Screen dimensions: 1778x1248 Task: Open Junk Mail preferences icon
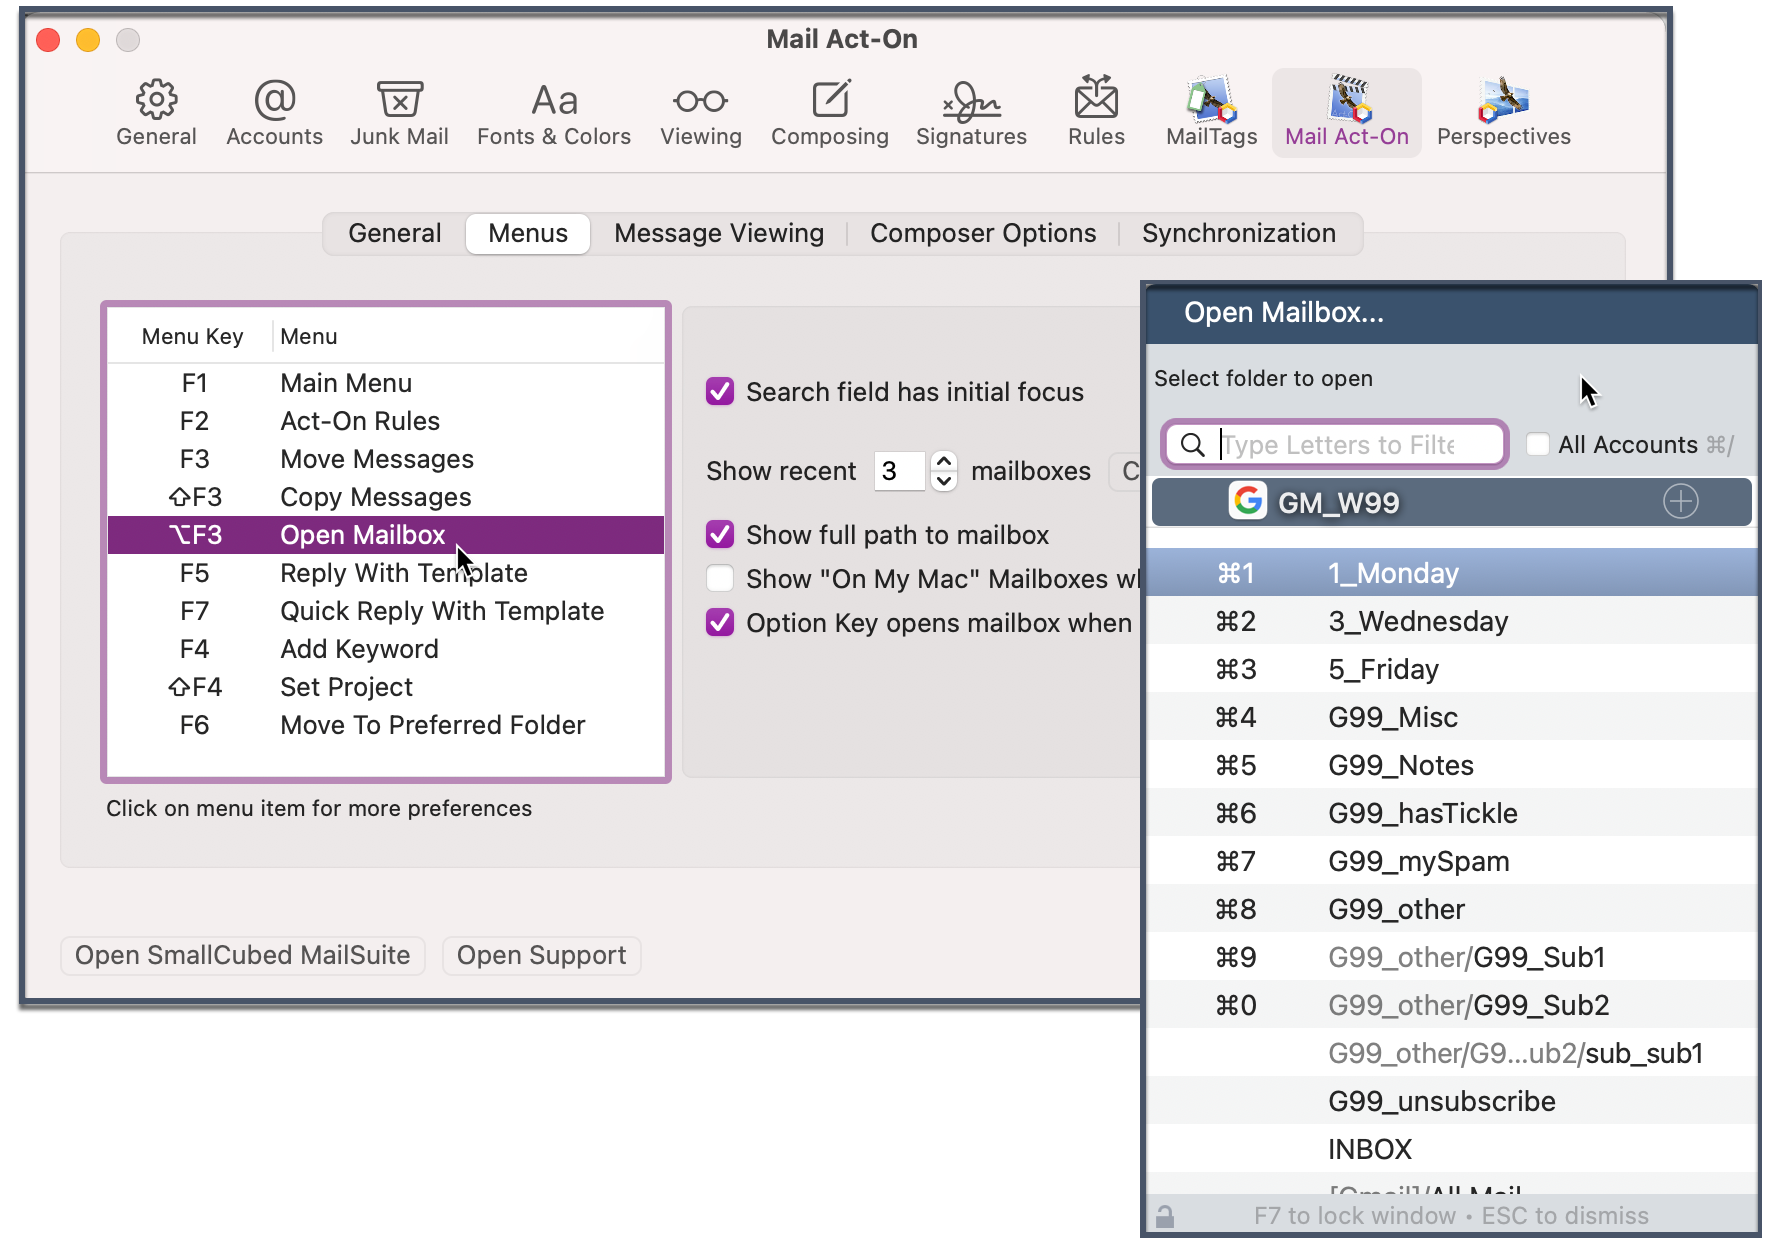click(x=399, y=100)
